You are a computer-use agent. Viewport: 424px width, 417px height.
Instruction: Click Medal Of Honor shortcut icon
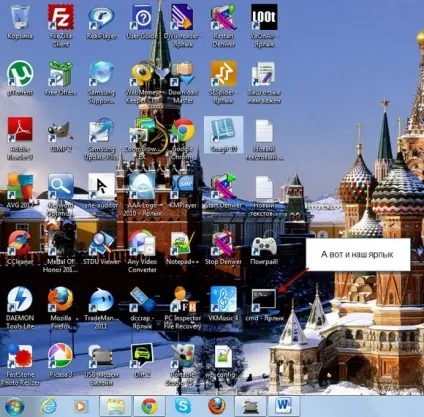[x=61, y=243]
